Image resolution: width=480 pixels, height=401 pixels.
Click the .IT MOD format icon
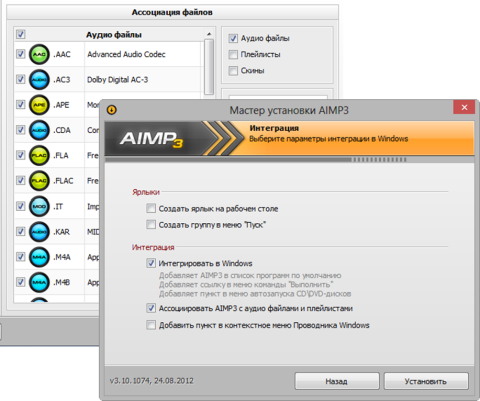tap(39, 206)
